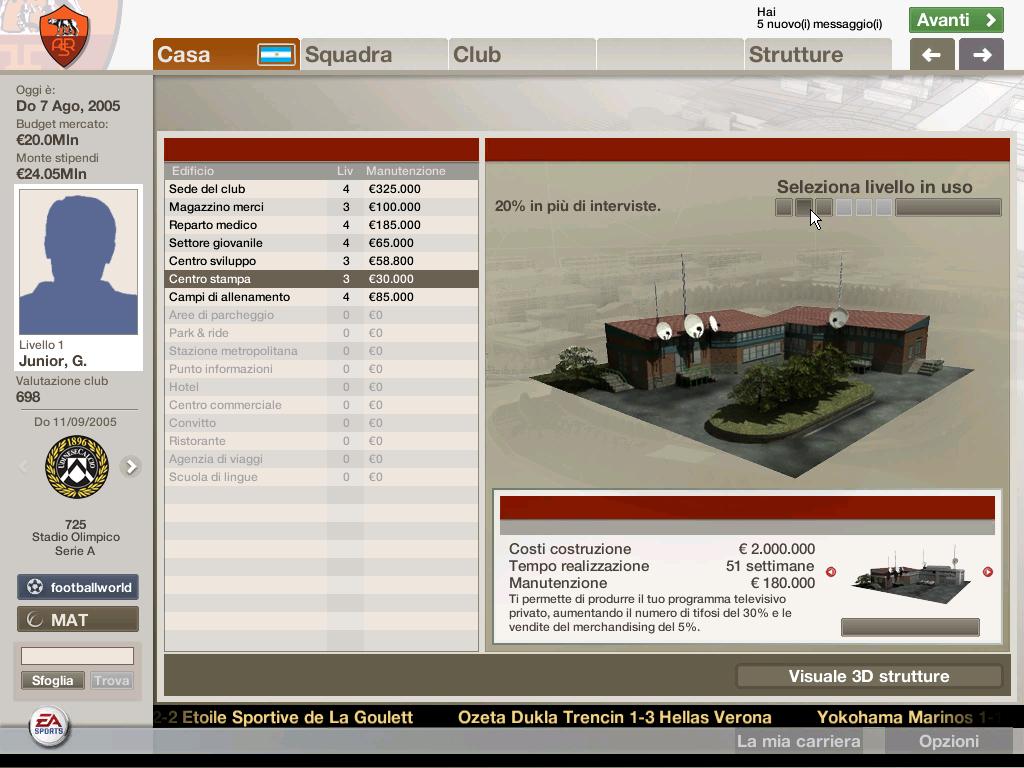Select Punto informazioni row
Viewport: 1024px width, 768px height.
(x=321, y=369)
